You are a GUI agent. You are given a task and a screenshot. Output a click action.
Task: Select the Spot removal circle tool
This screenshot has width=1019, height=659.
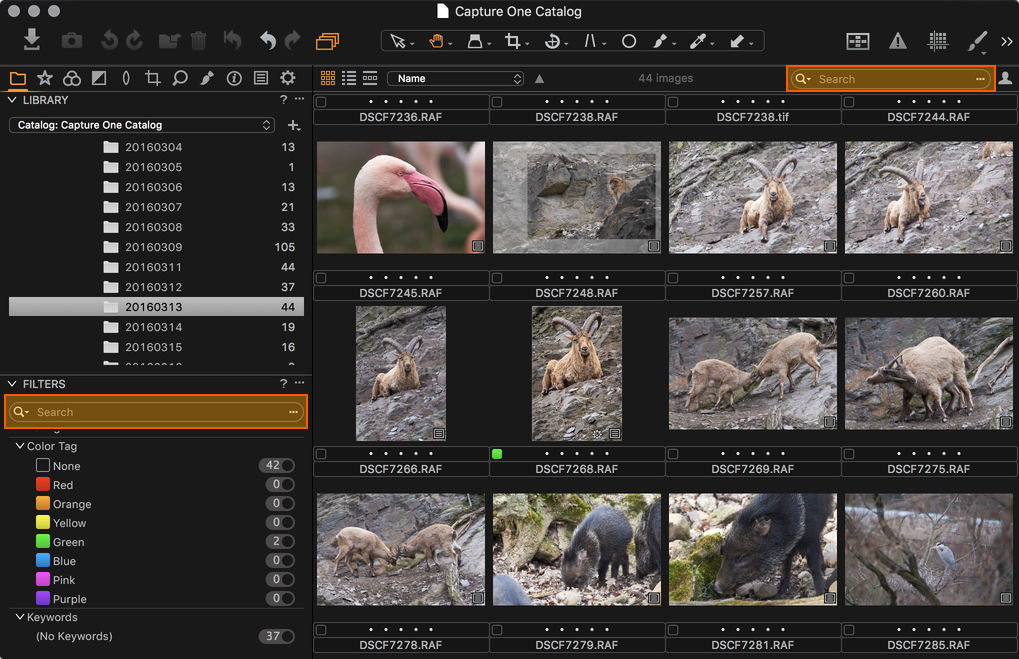628,41
